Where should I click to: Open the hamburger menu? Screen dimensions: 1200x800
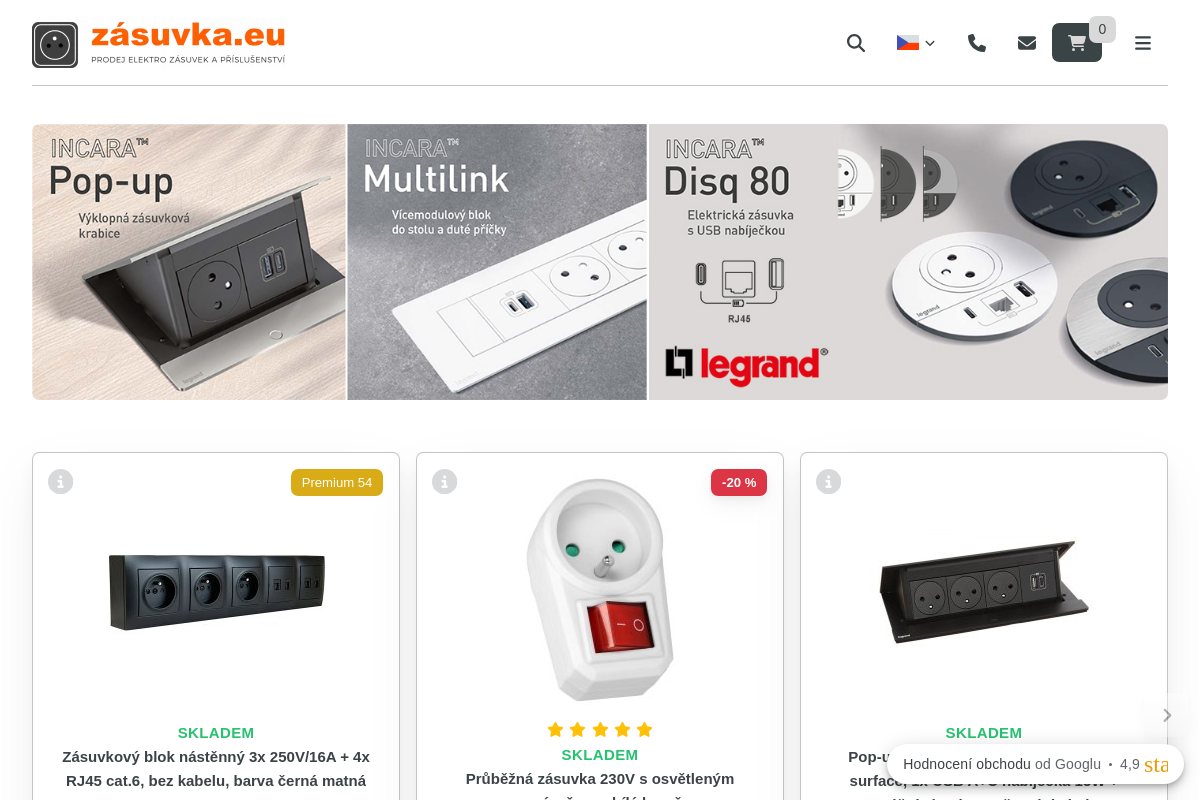1143,43
